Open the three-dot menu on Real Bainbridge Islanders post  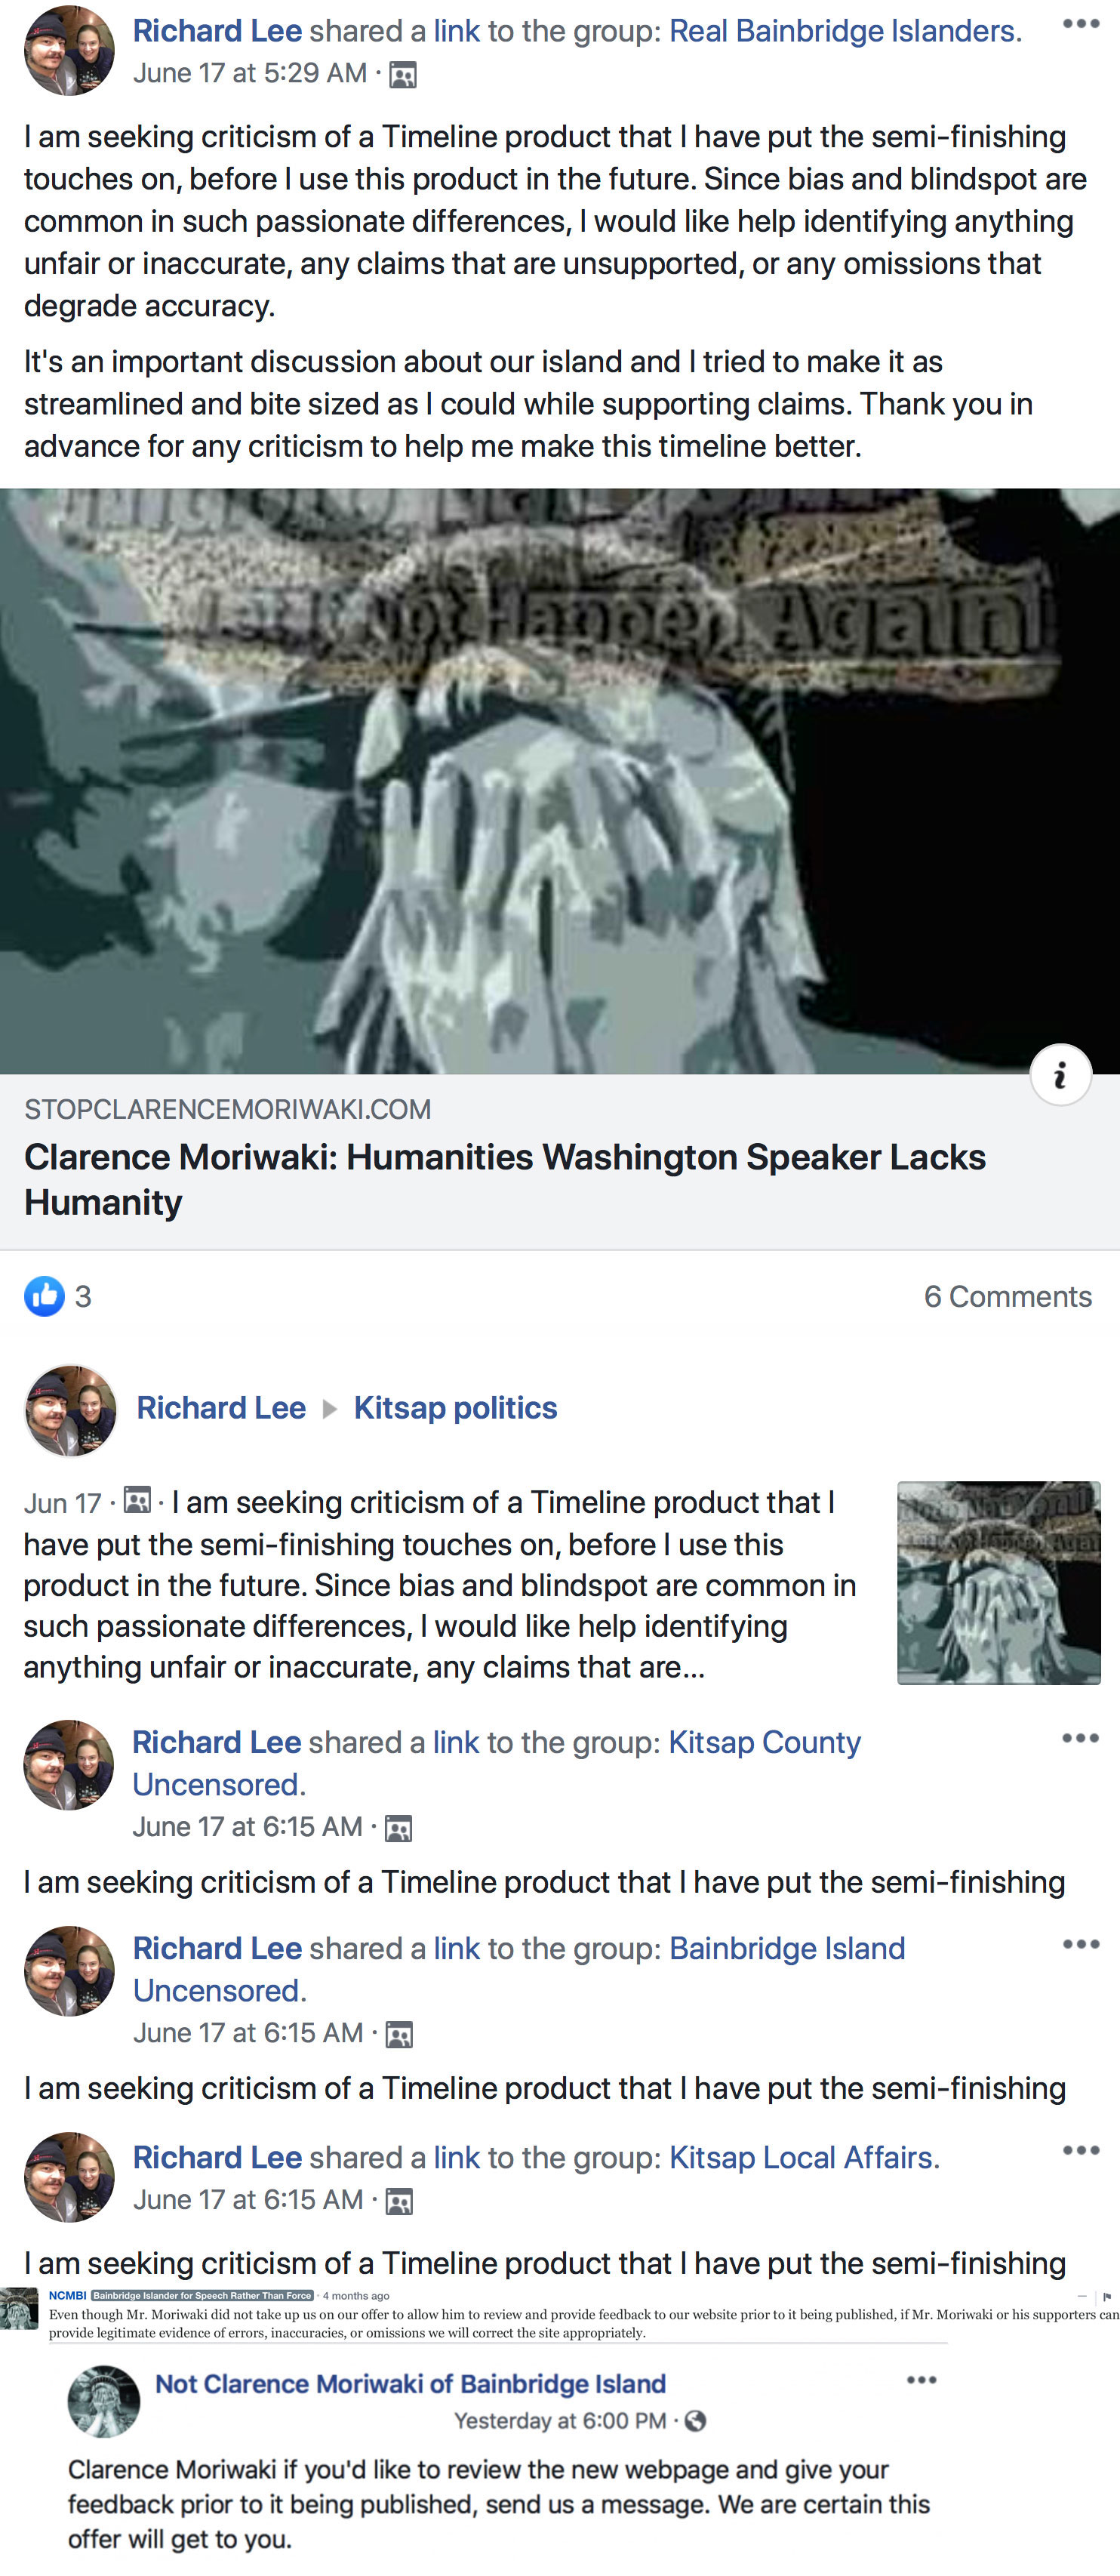pos(1080,24)
